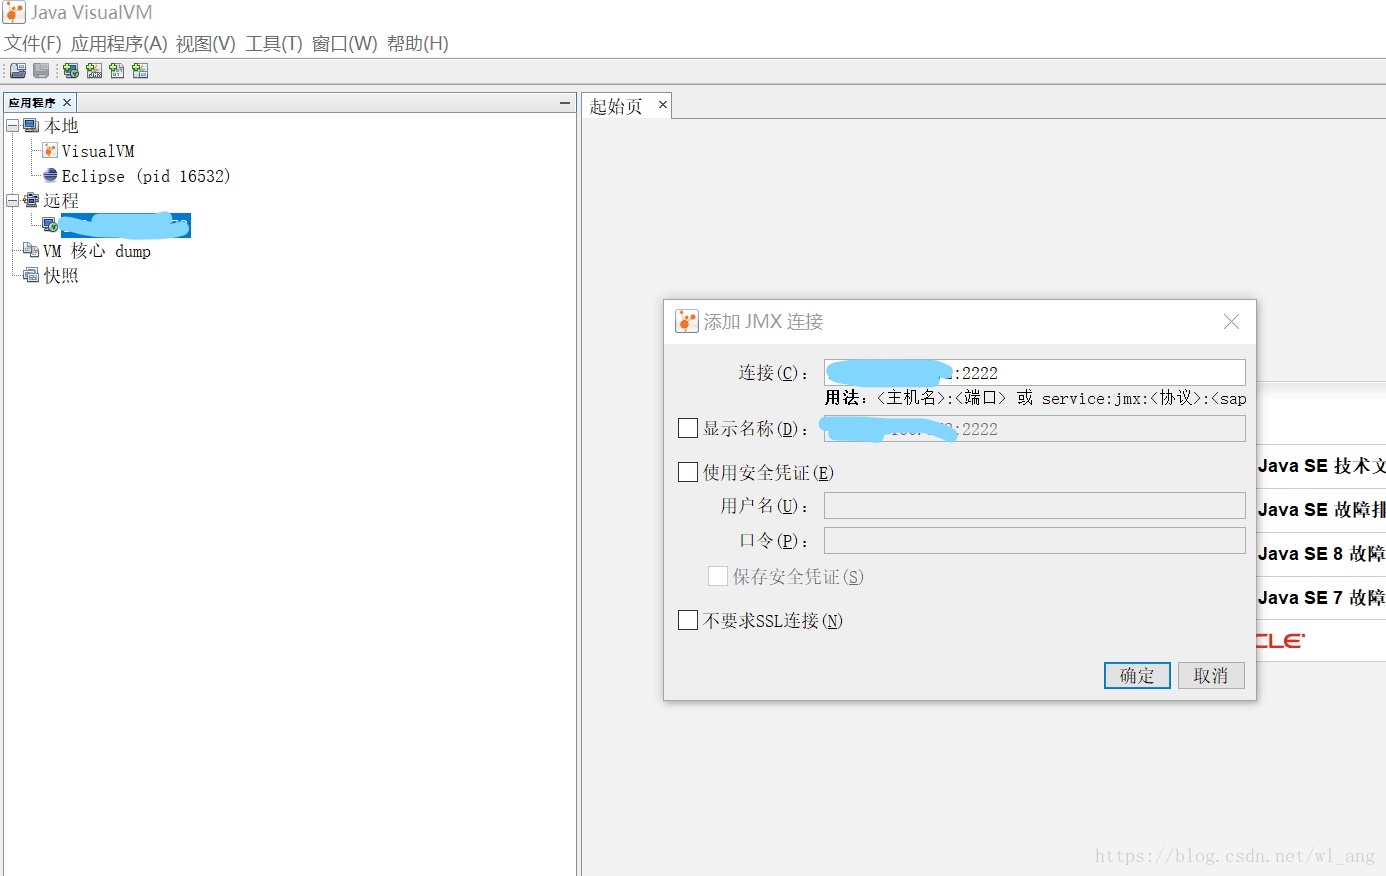Click the Add Remote Host toolbar icon
The height and width of the screenshot is (876, 1386).
point(71,71)
